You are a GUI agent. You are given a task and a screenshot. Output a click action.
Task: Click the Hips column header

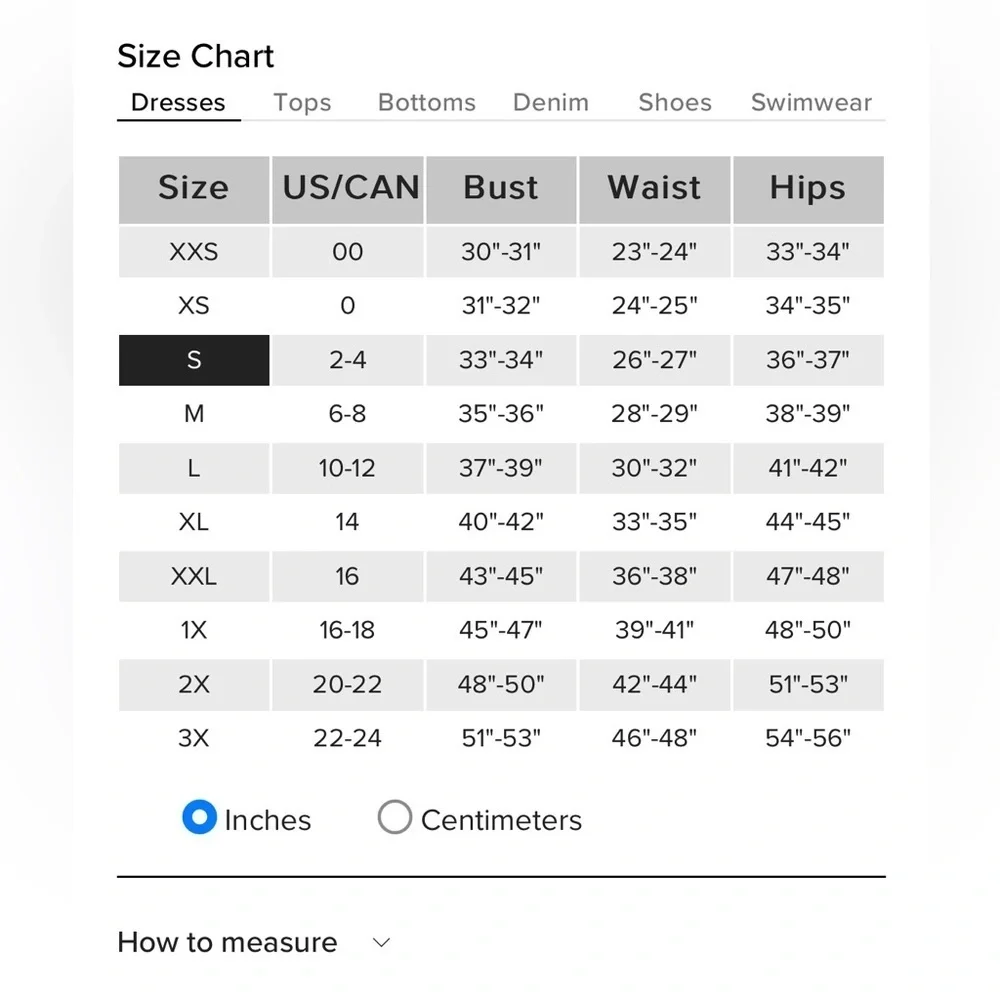tap(808, 189)
